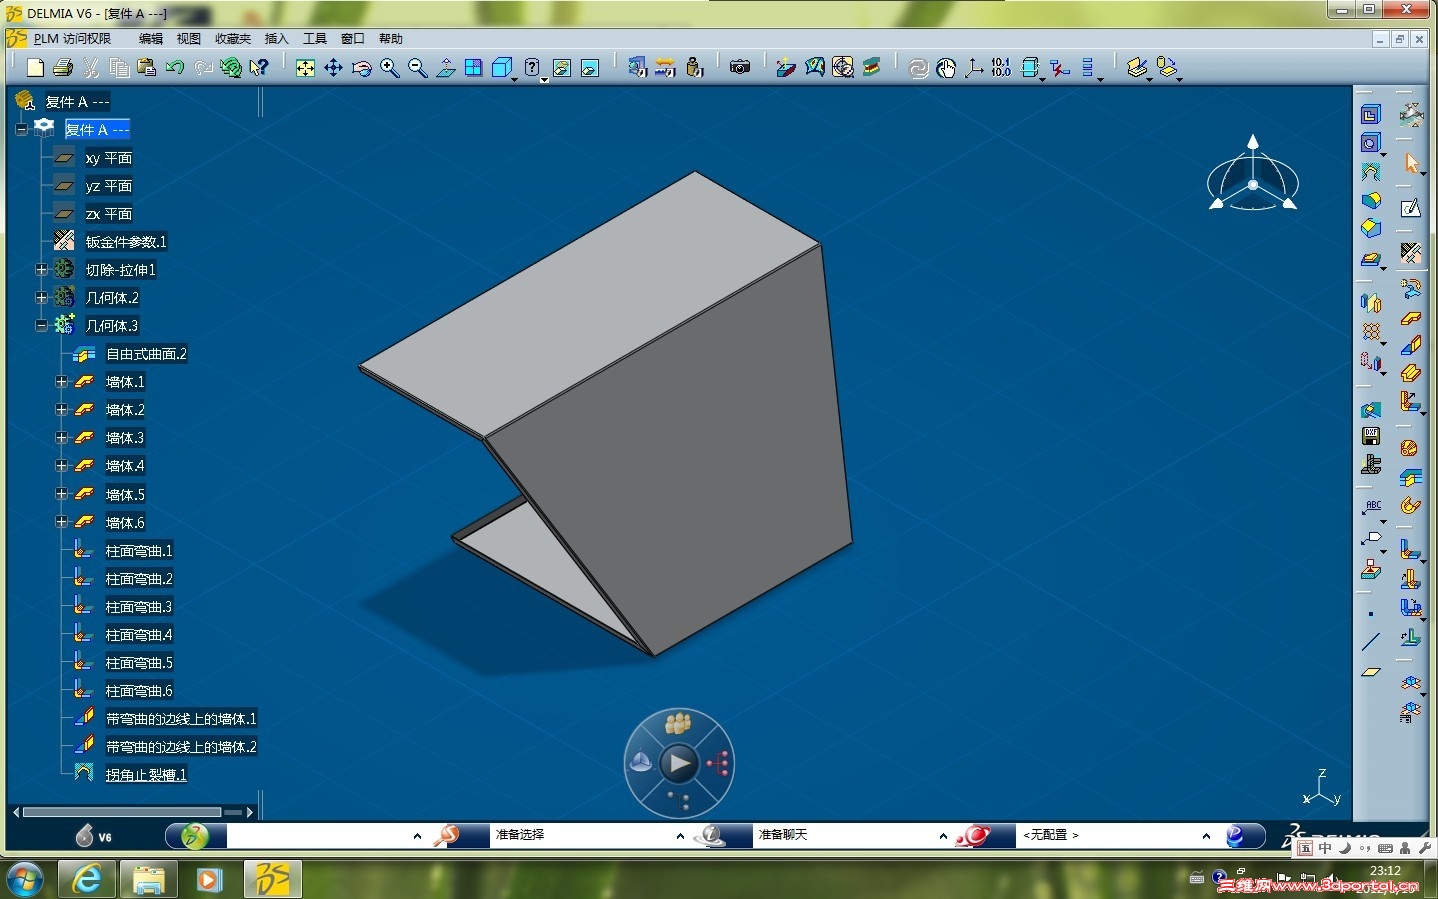Image resolution: width=1438 pixels, height=899 pixels.
Task: Collapse the root 复件 A tree node
Action: click(x=21, y=129)
